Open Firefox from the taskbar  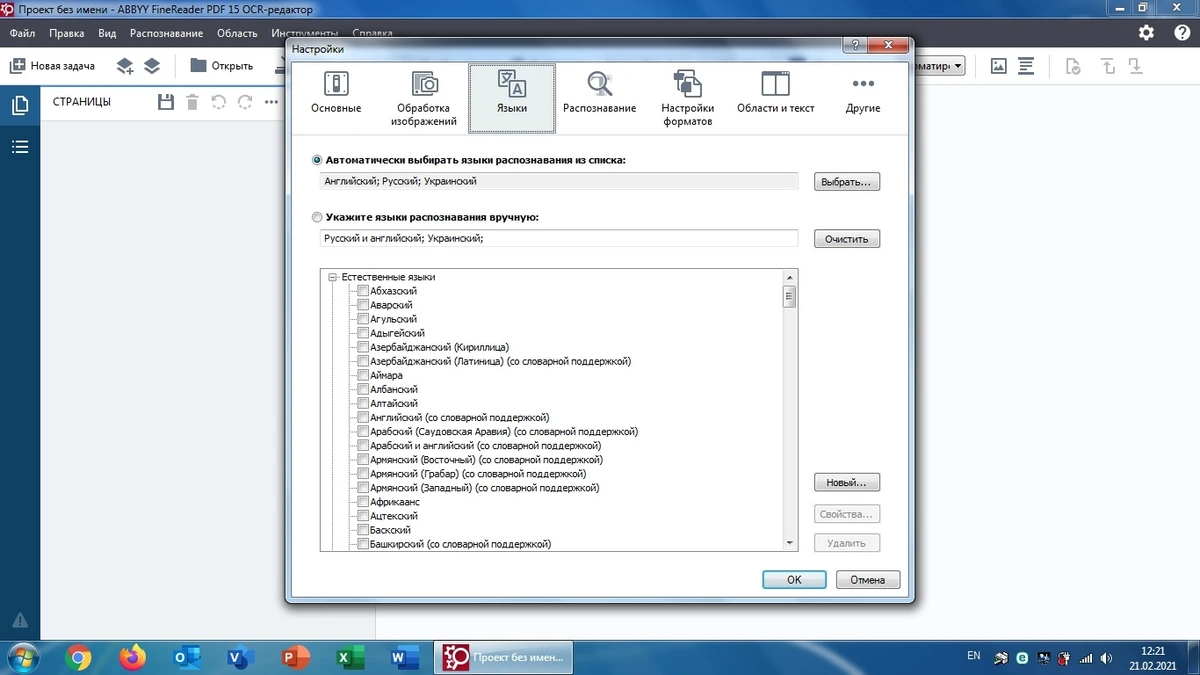pyautogui.click(x=132, y=657)
